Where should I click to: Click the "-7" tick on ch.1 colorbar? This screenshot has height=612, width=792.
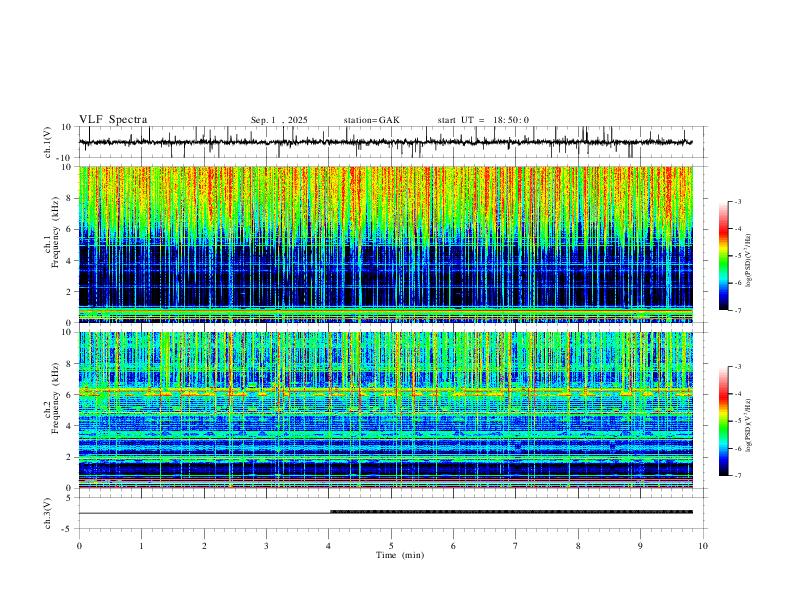[737, 311]
